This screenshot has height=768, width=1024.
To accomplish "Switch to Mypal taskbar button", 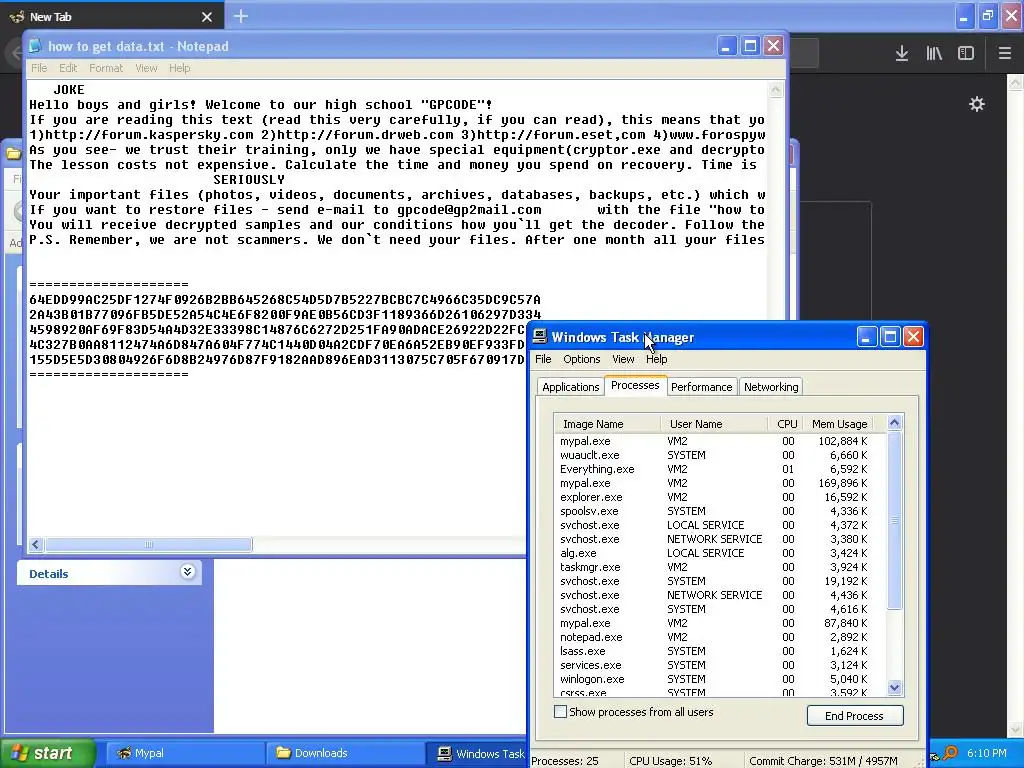I will pos(184,753).
